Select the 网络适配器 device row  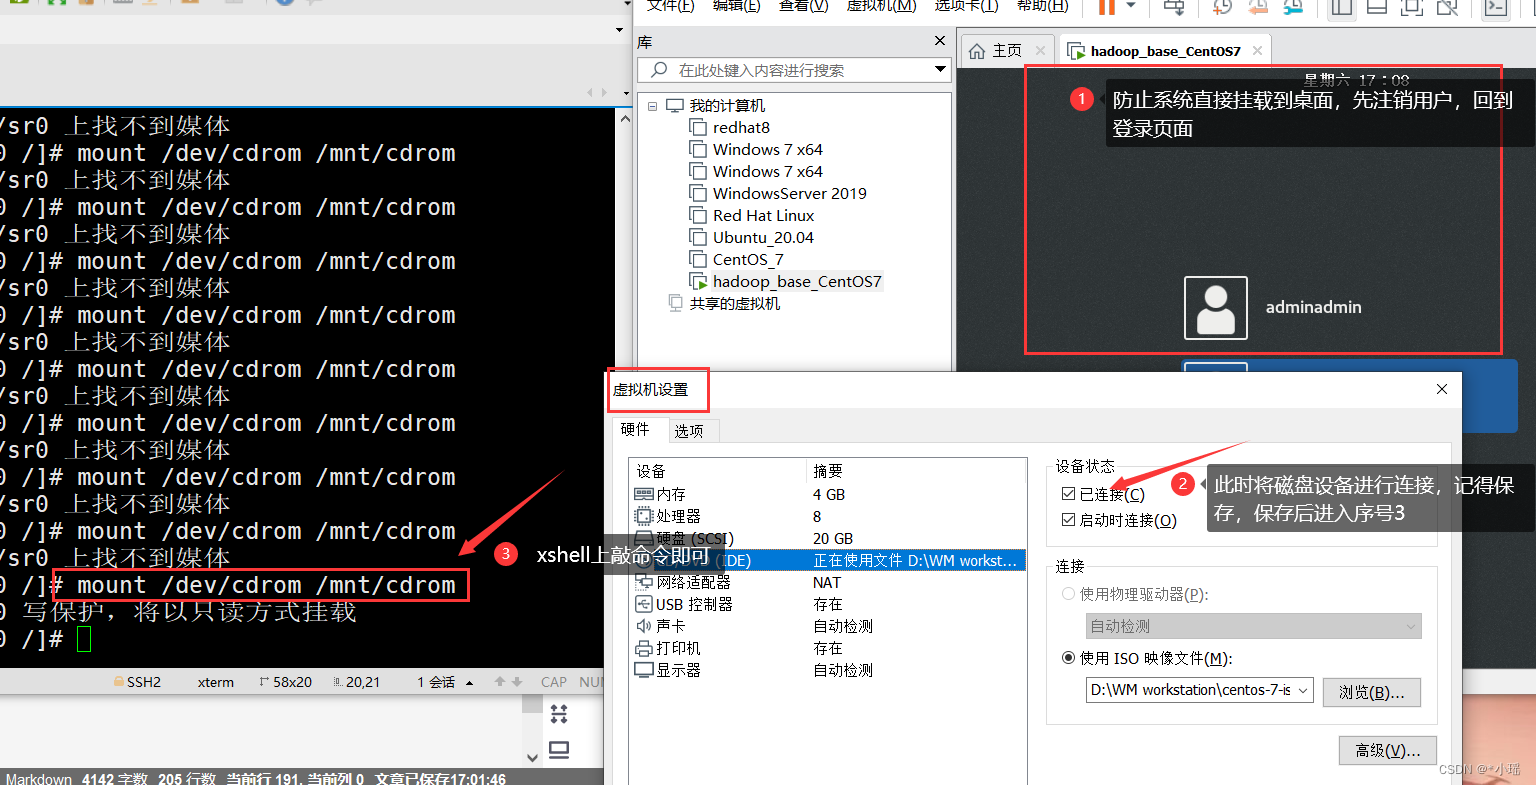coord(830,582)
